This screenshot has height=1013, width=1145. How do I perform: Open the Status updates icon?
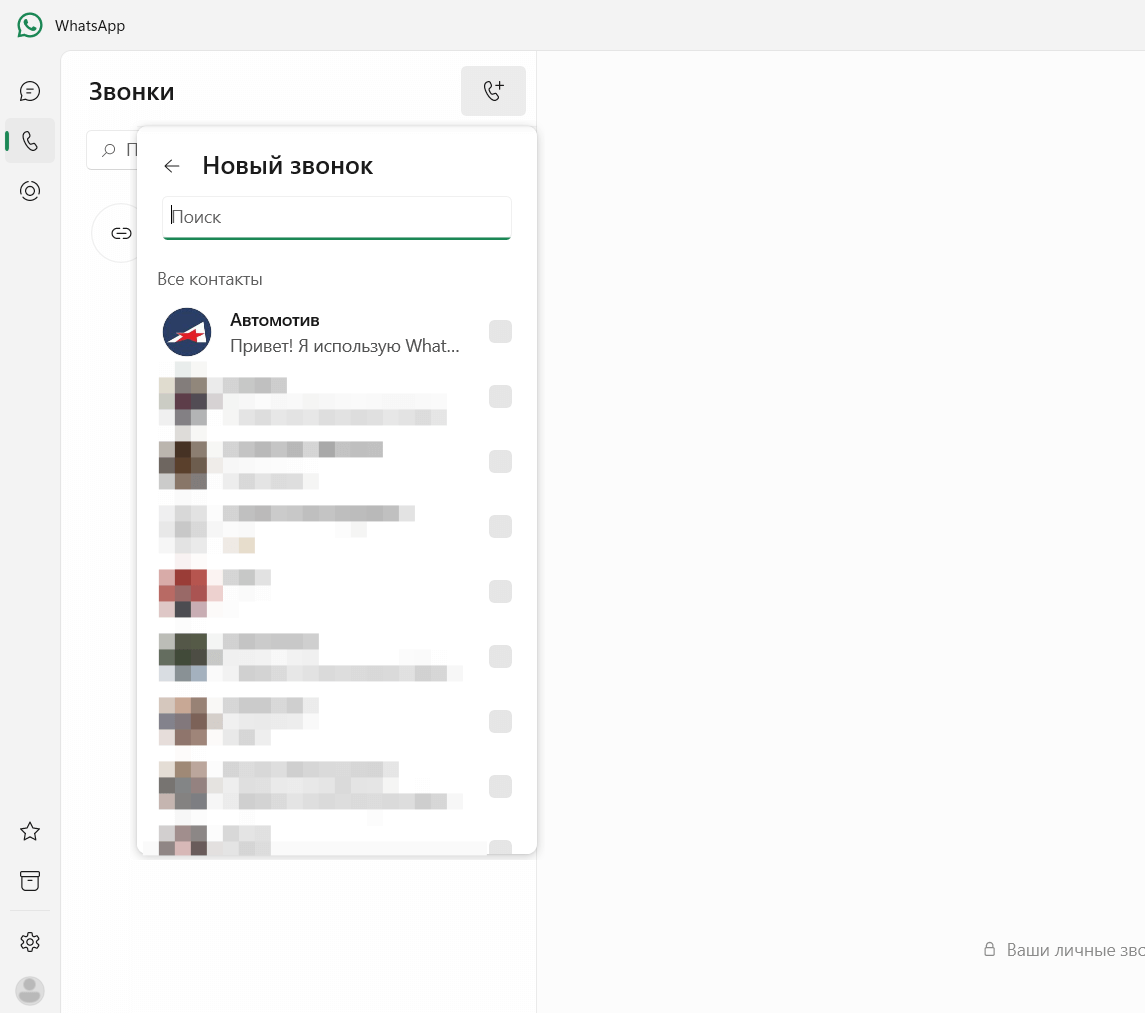pyautogui.click(x=30, y=191)
